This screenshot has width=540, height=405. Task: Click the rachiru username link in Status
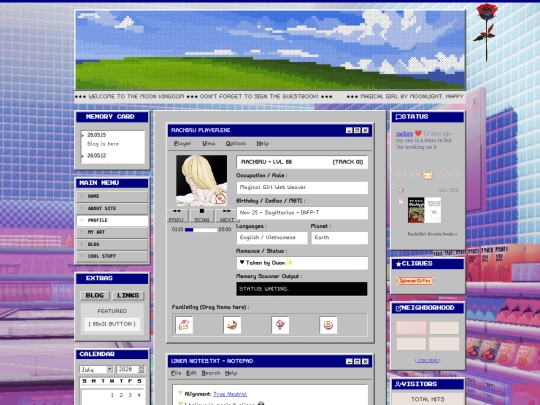point(404,134)
